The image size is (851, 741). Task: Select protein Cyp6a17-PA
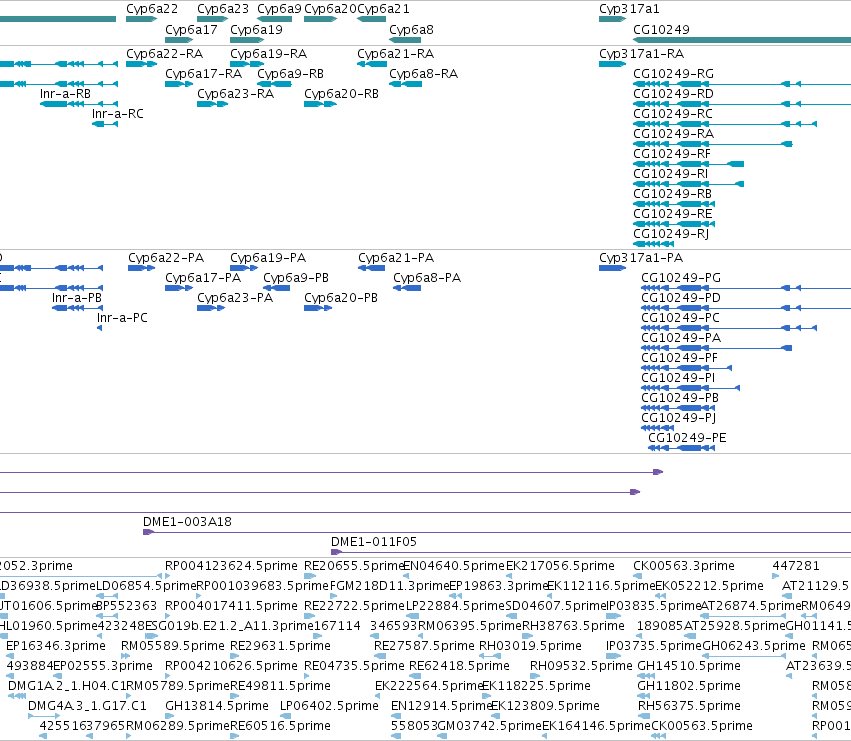coord(179,288)
